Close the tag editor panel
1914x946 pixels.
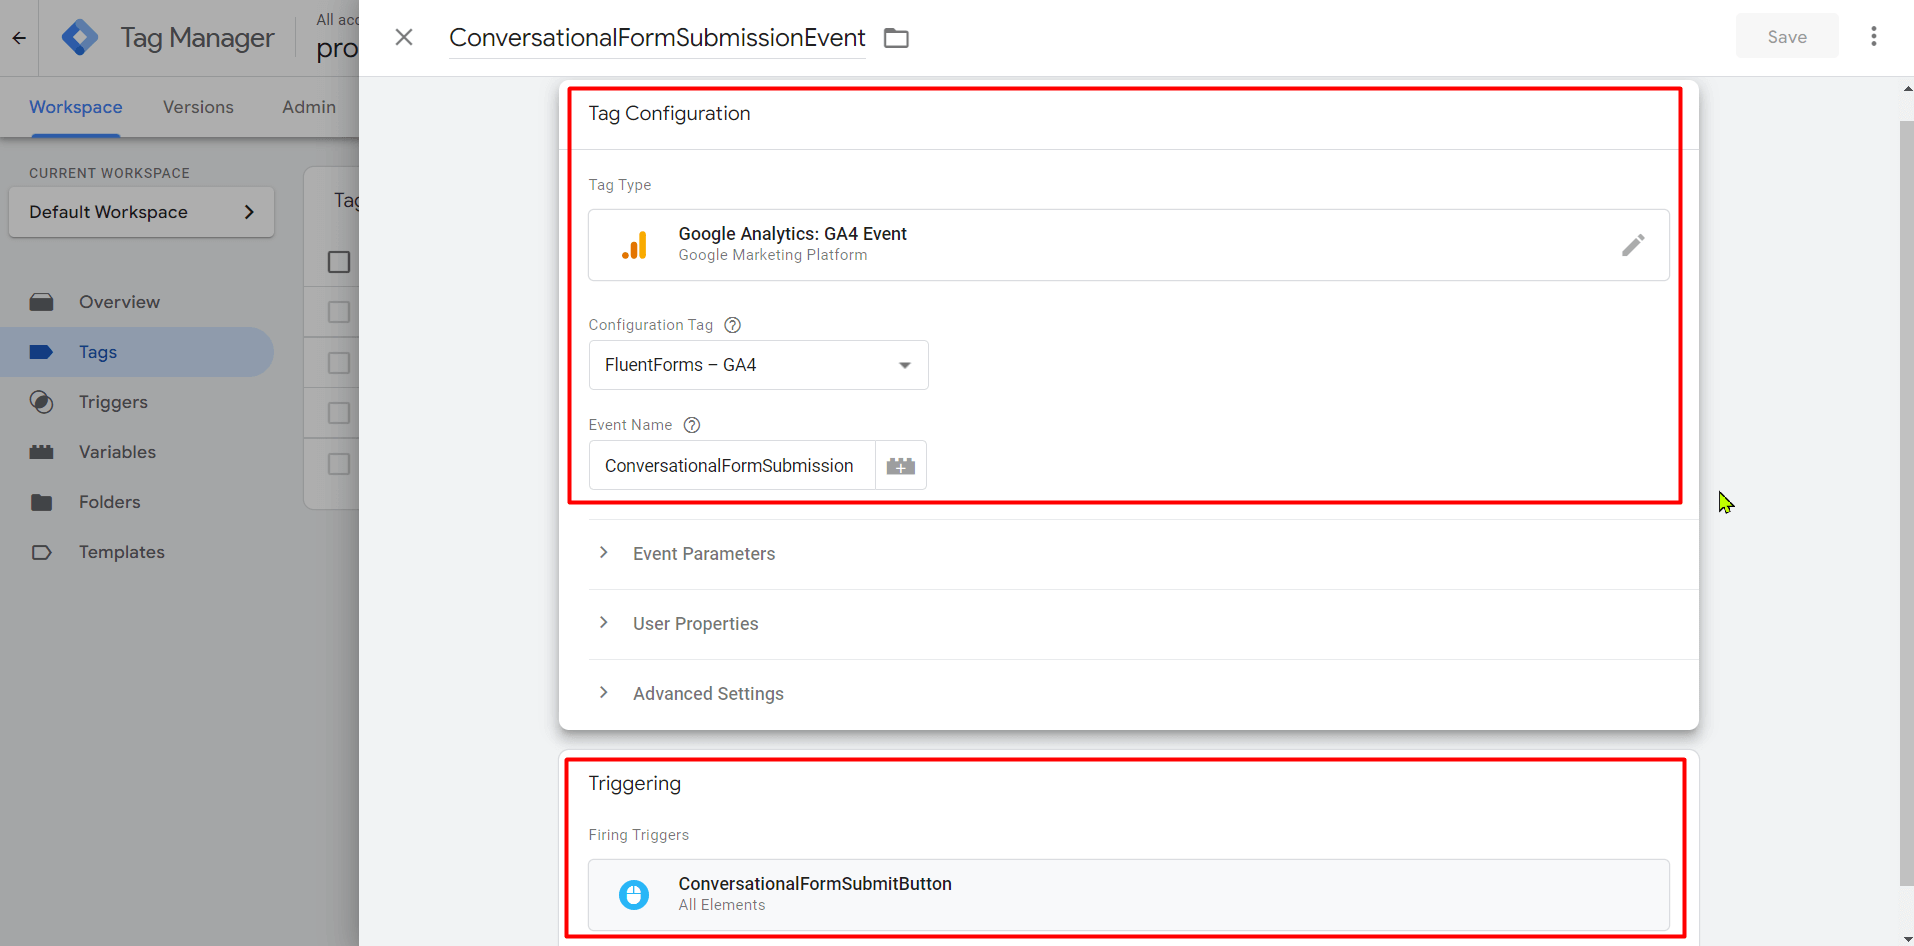pyautogui.click(x=404, y=37)
